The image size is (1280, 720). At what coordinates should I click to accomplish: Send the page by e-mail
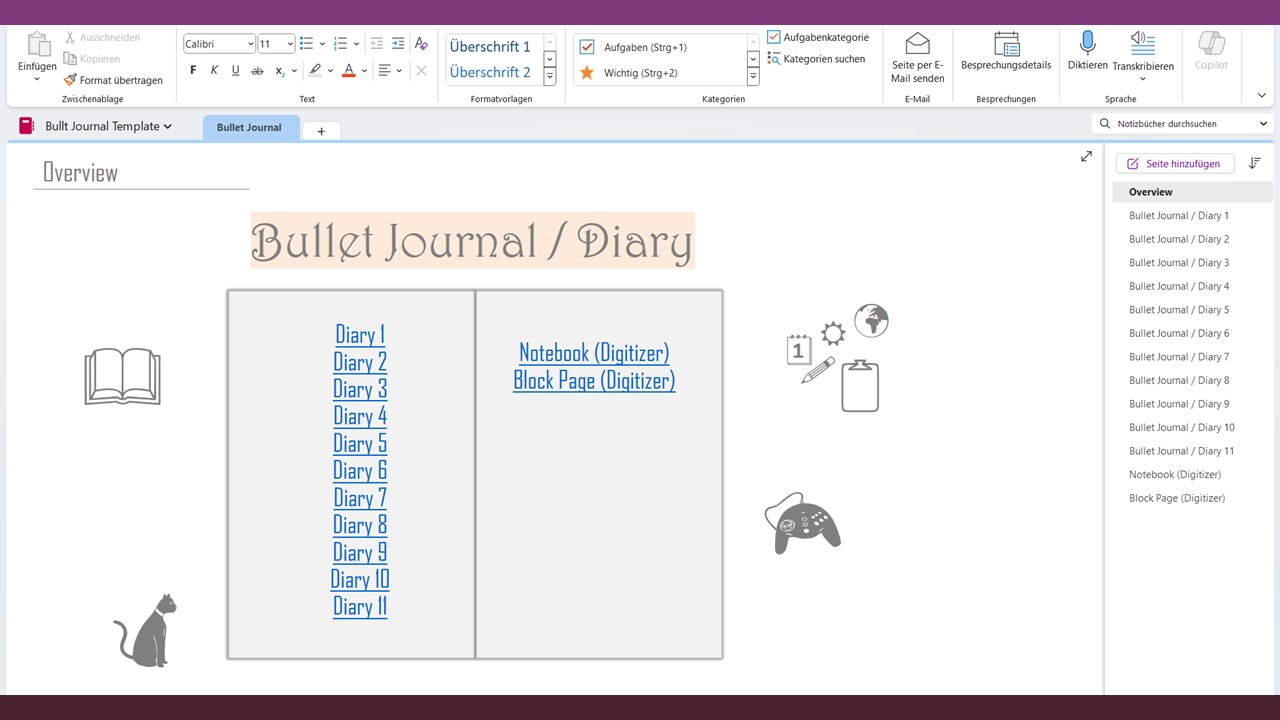pos(917,57)
